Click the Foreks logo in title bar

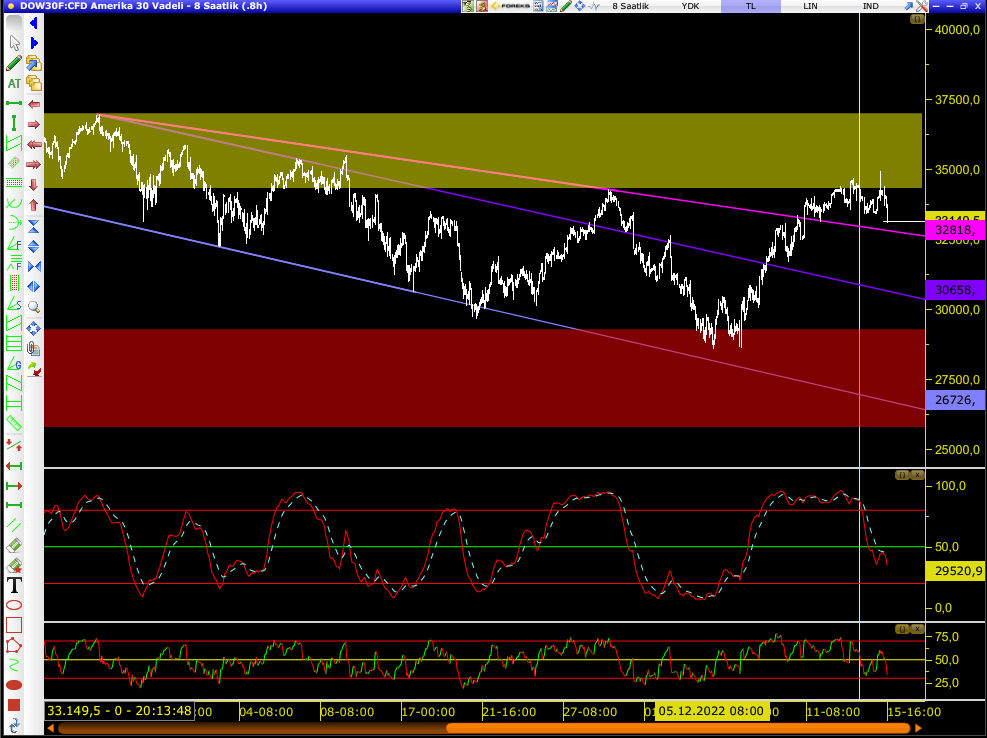coord(509,6)
